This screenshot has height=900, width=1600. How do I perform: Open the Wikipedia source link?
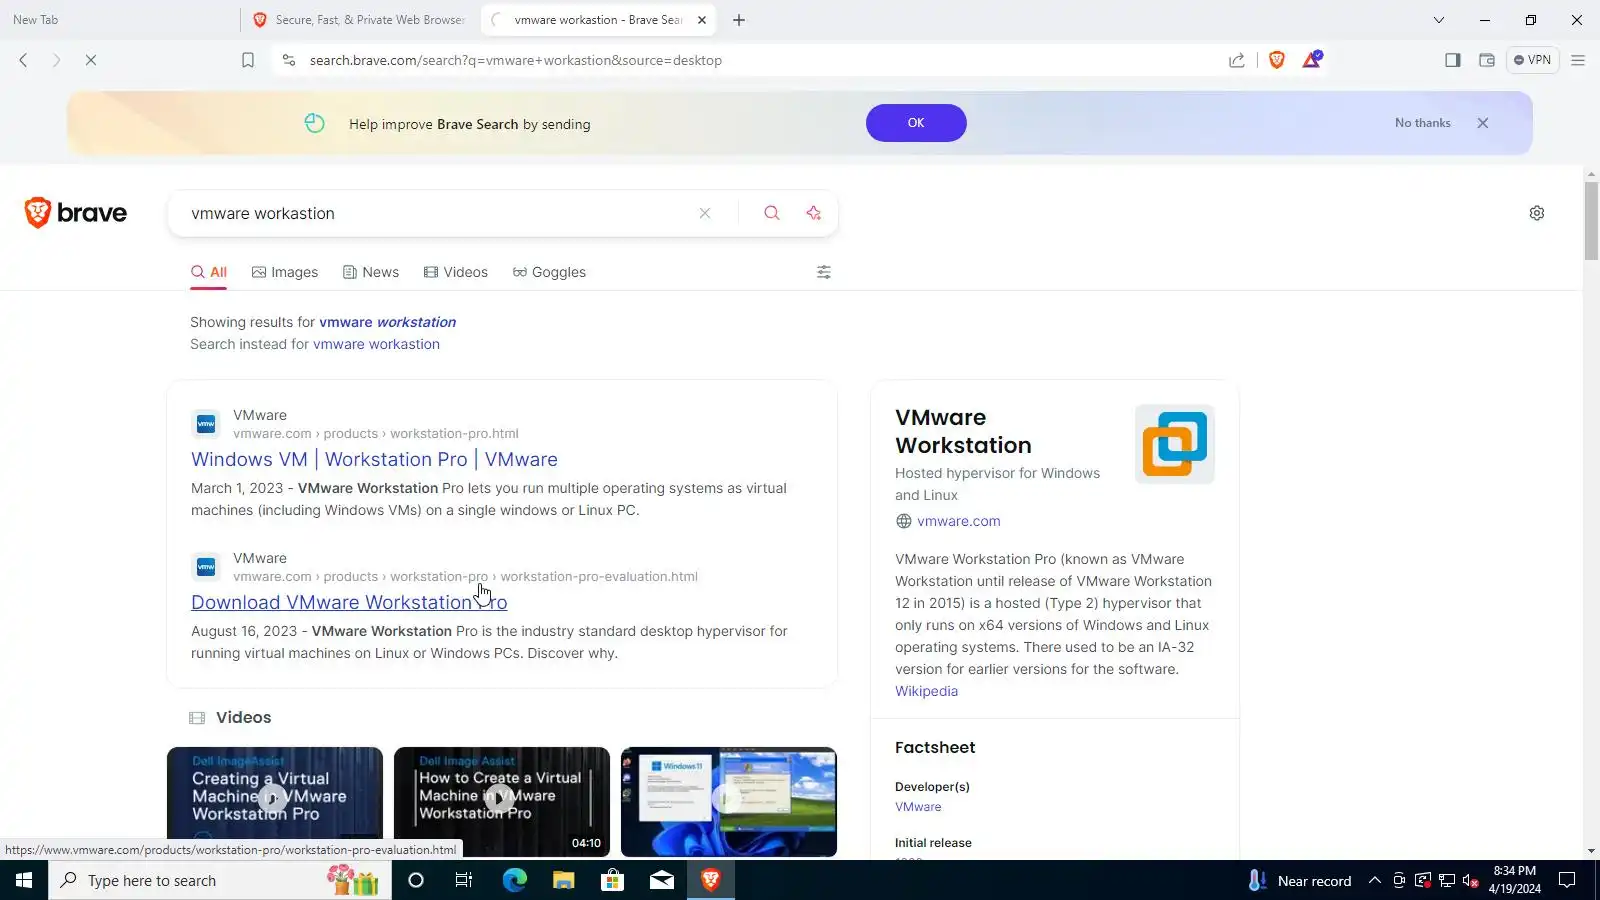pyautogui.click(x=926, y=691)
